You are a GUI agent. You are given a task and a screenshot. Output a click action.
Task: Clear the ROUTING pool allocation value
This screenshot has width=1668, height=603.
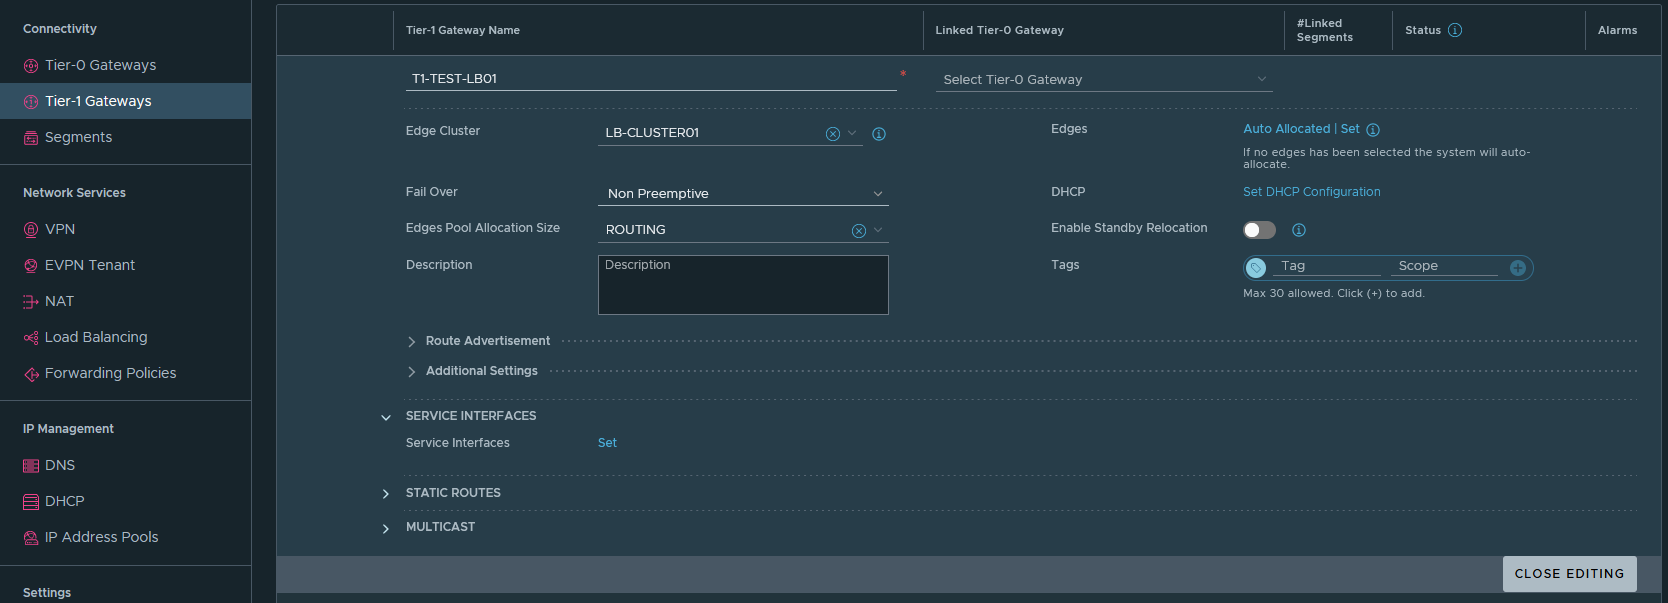tap(858, 231)
